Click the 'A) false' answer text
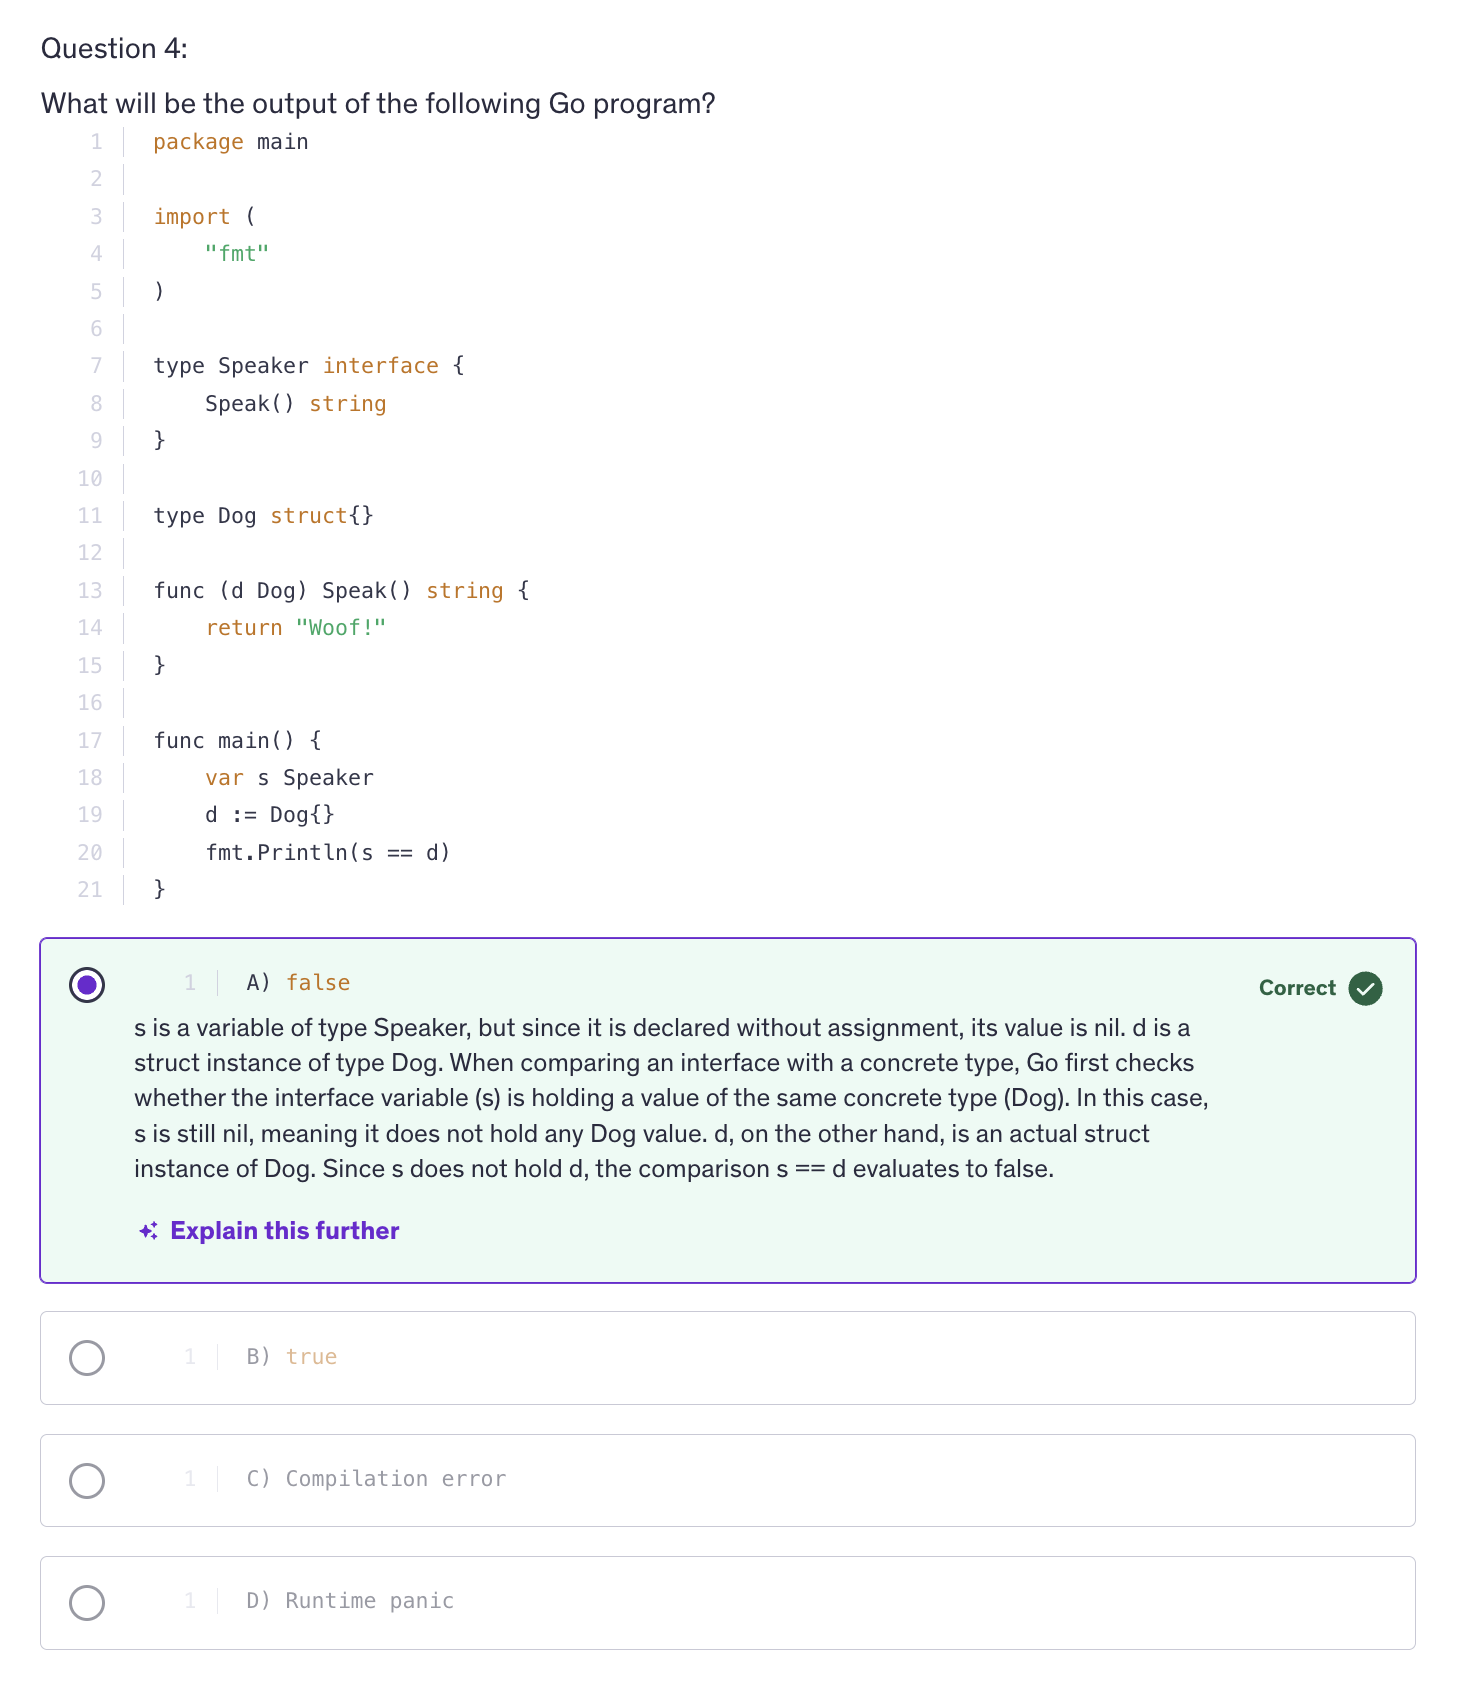This screenshot has height=1690, width=1460. point(298,983)
